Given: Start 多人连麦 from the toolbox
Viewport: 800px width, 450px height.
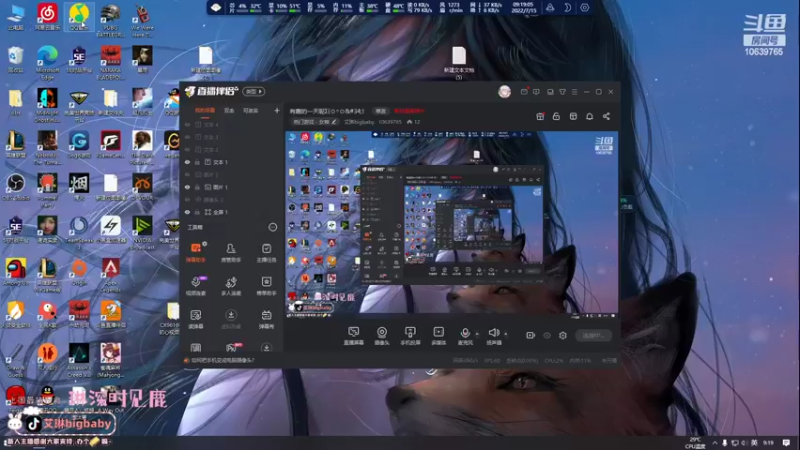Looking at the screenshot, I should pos(231,286).
